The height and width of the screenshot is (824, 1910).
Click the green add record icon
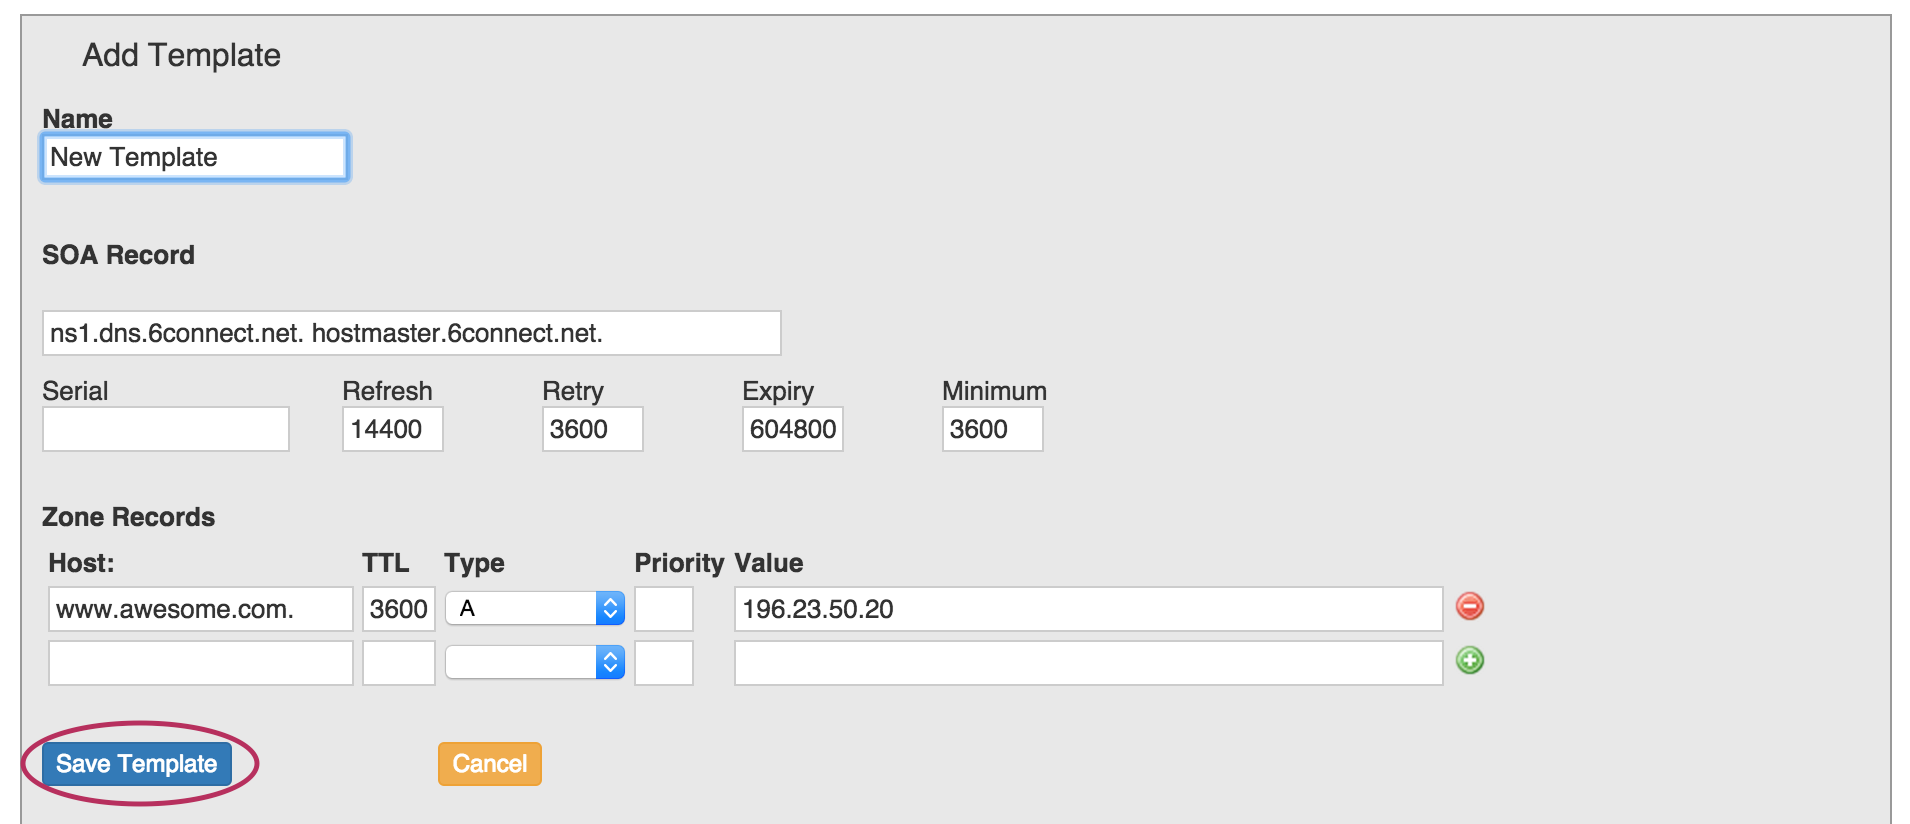click(x=1469, y=660)
